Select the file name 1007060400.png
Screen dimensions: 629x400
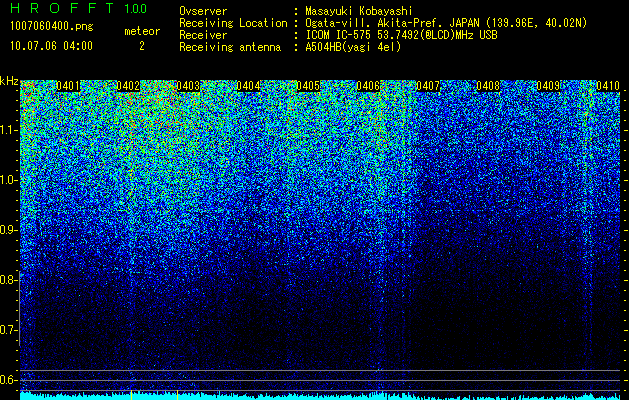51,27
